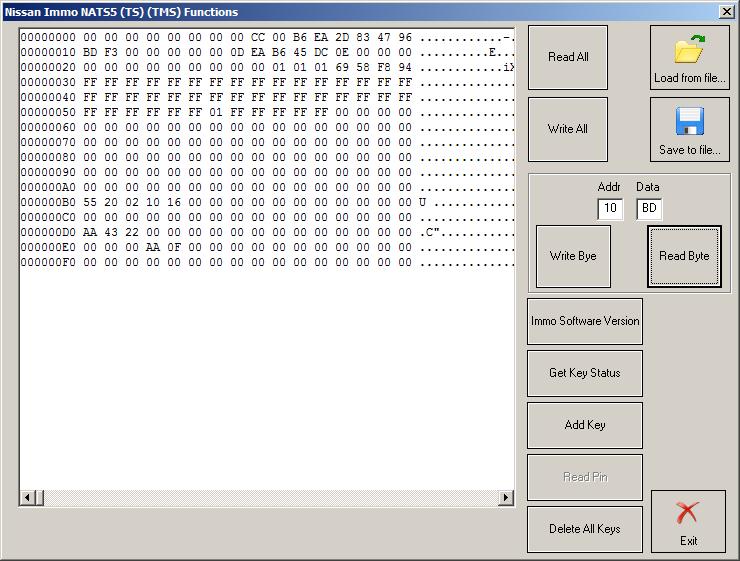Viewport: 740px width, 561px height.
Task: Close the Nissan Immo NATS5 window
Action: click(726, 12)
